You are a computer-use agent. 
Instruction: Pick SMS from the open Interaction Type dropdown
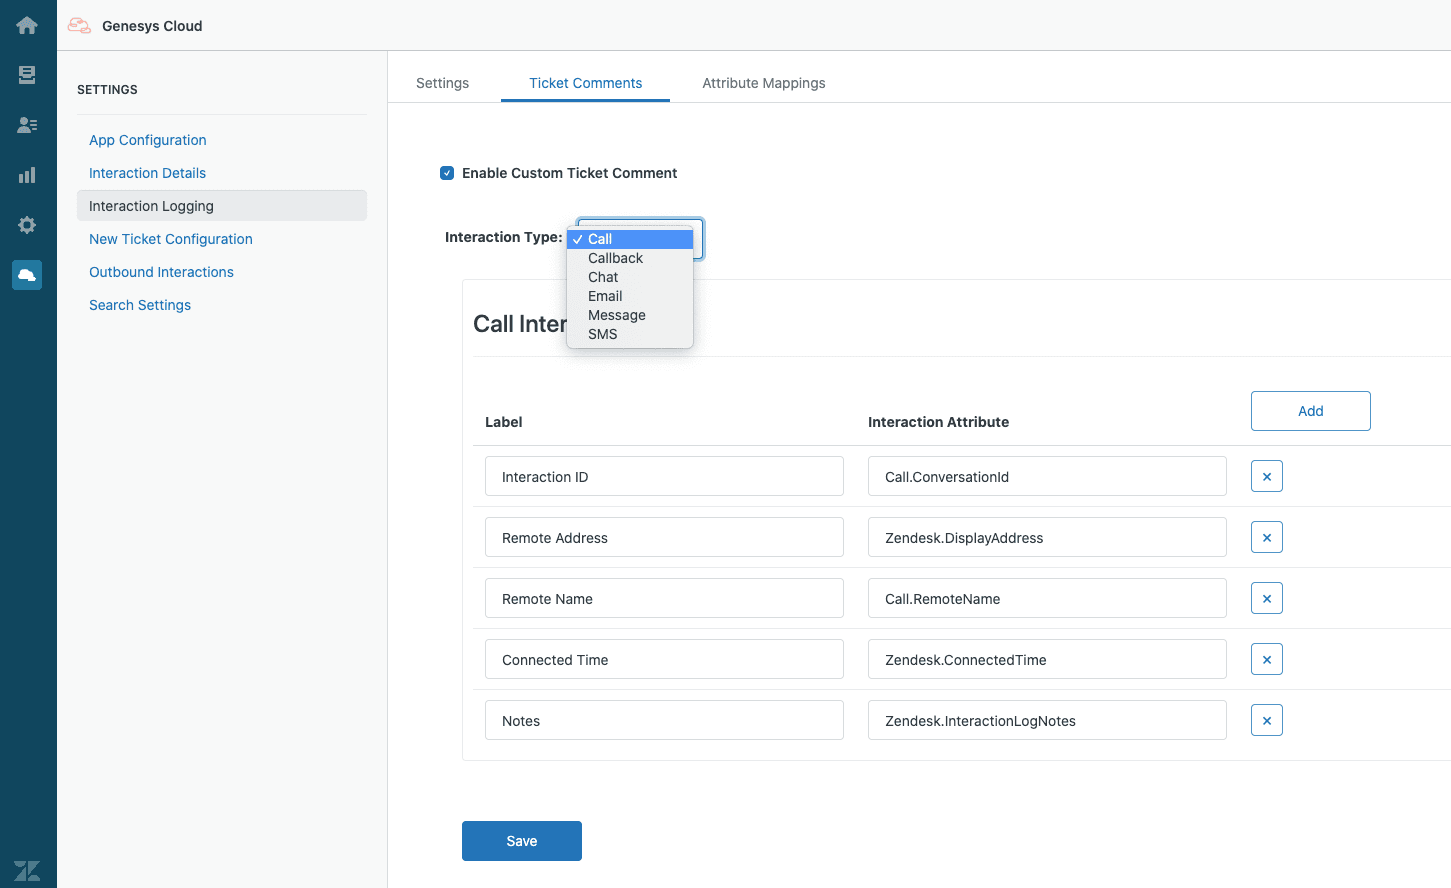602,334
